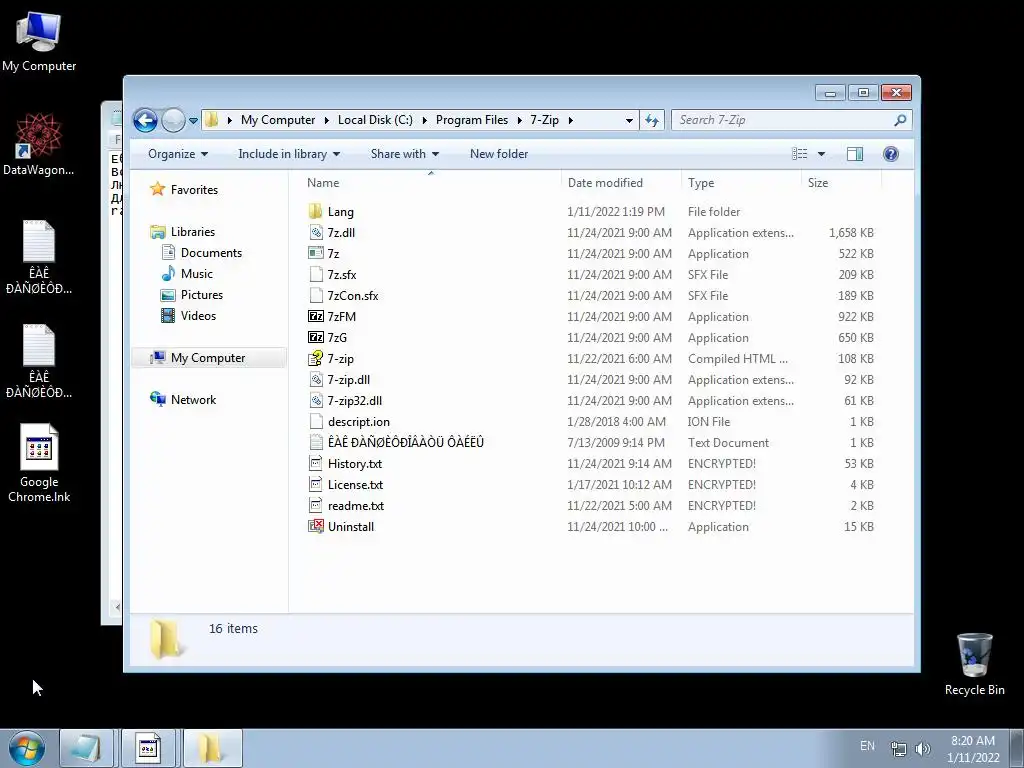This screenshot has height=768, width=1024.
Task: Open Music library in sidebar
Action: 197,274
